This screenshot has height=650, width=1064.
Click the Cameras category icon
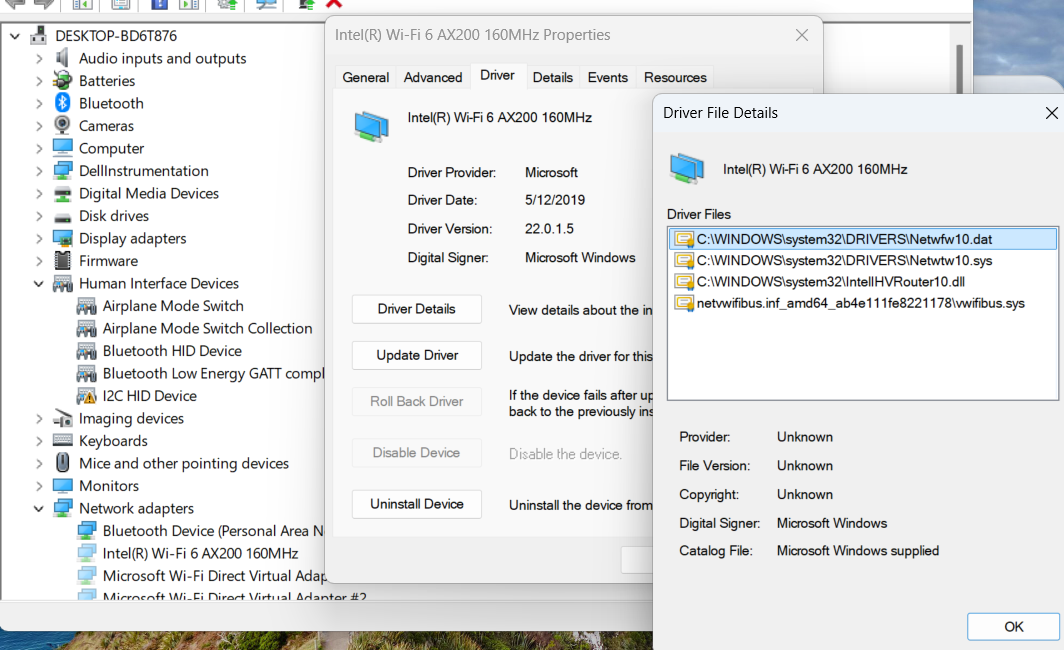pos(62,126)
